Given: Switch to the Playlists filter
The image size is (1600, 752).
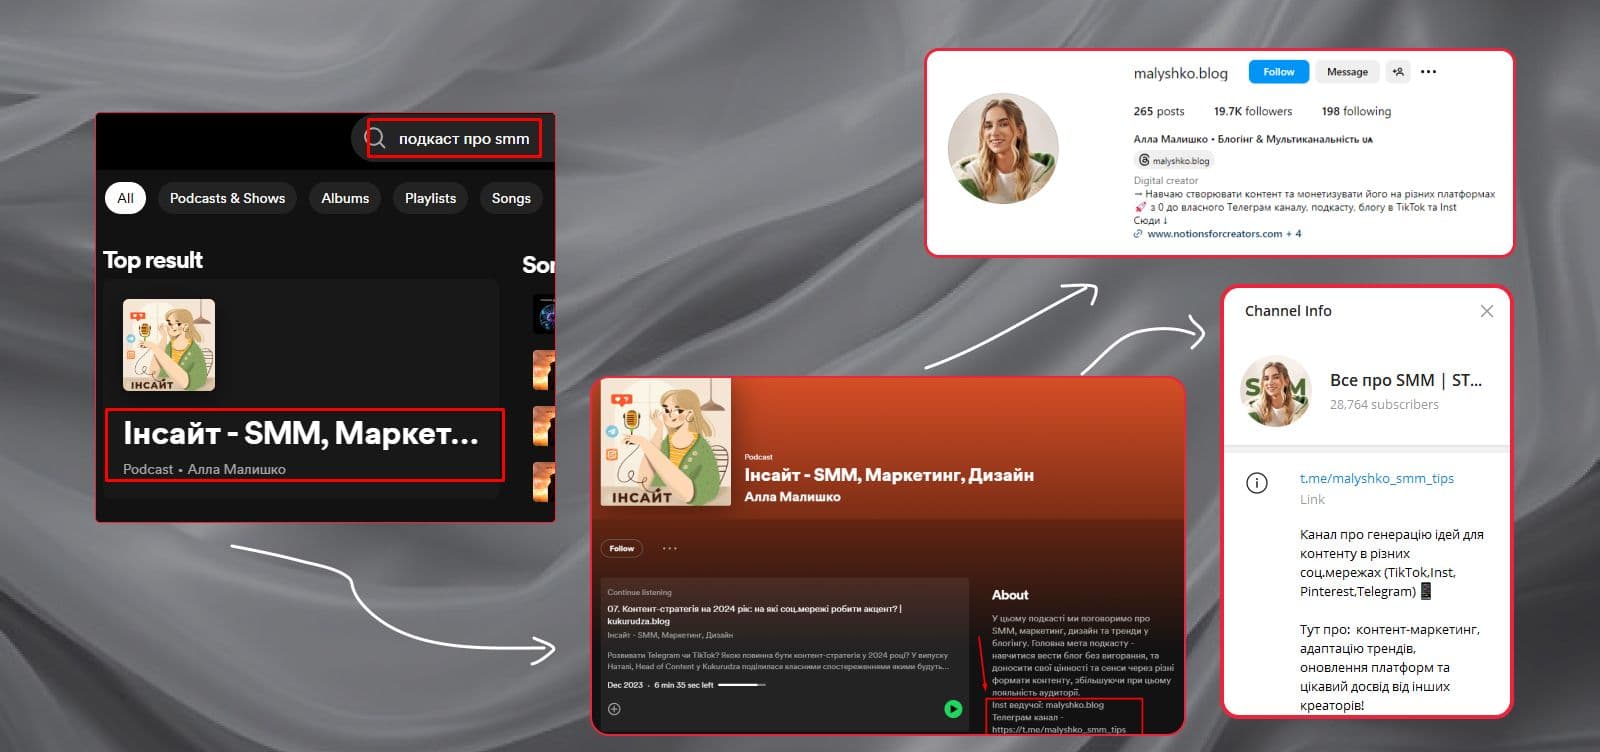Looking at the screenshot, I should pos(430,198).
